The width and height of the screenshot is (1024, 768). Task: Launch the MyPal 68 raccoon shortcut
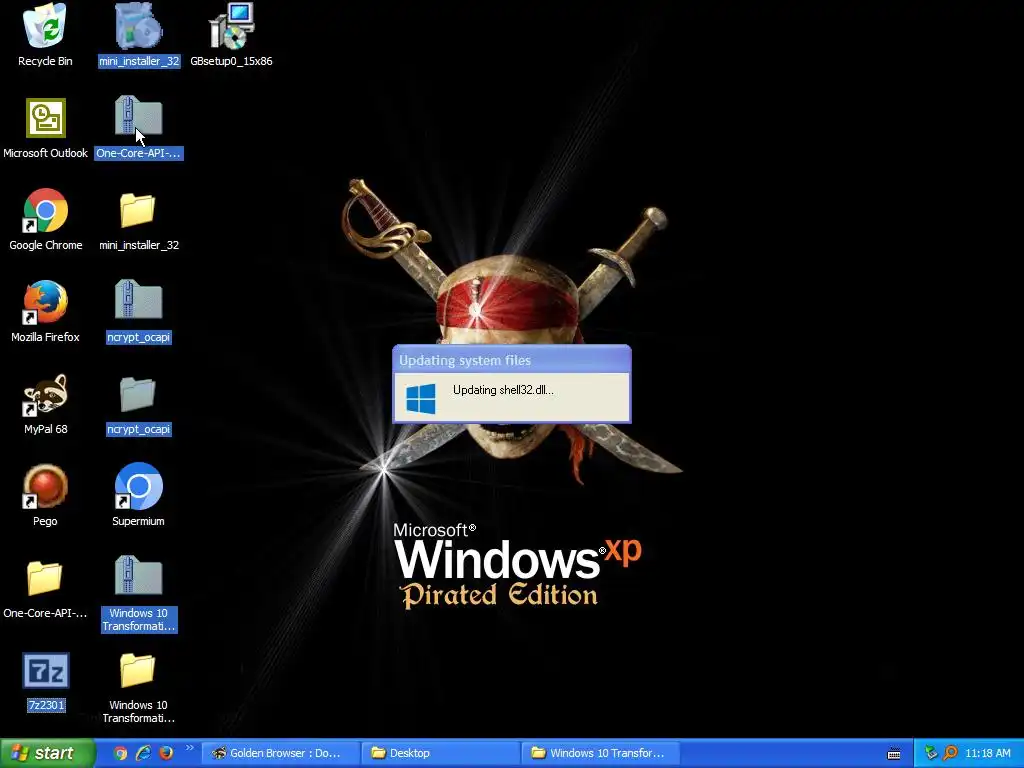45,404
